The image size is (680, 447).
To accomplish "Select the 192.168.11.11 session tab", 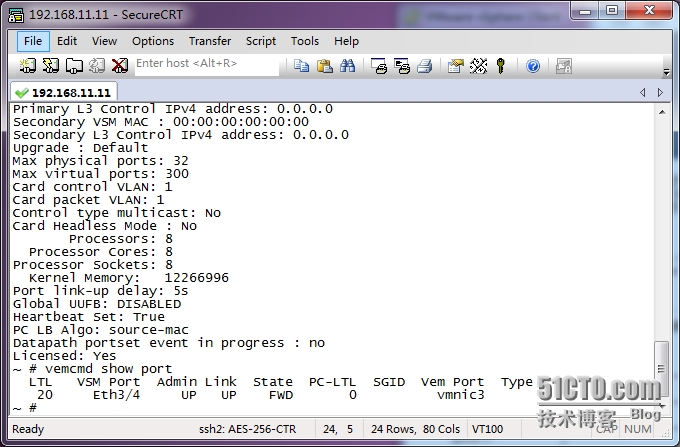I will 64,92.
